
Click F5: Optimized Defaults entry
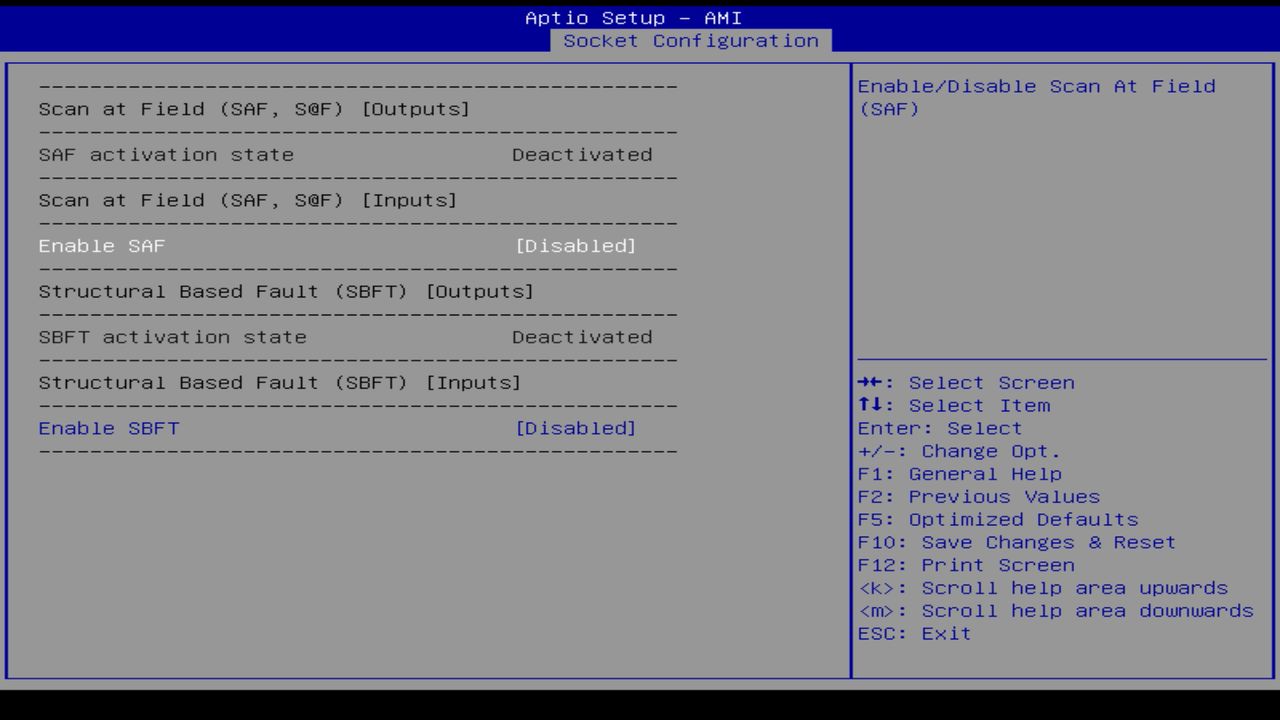tap(996, 519)
